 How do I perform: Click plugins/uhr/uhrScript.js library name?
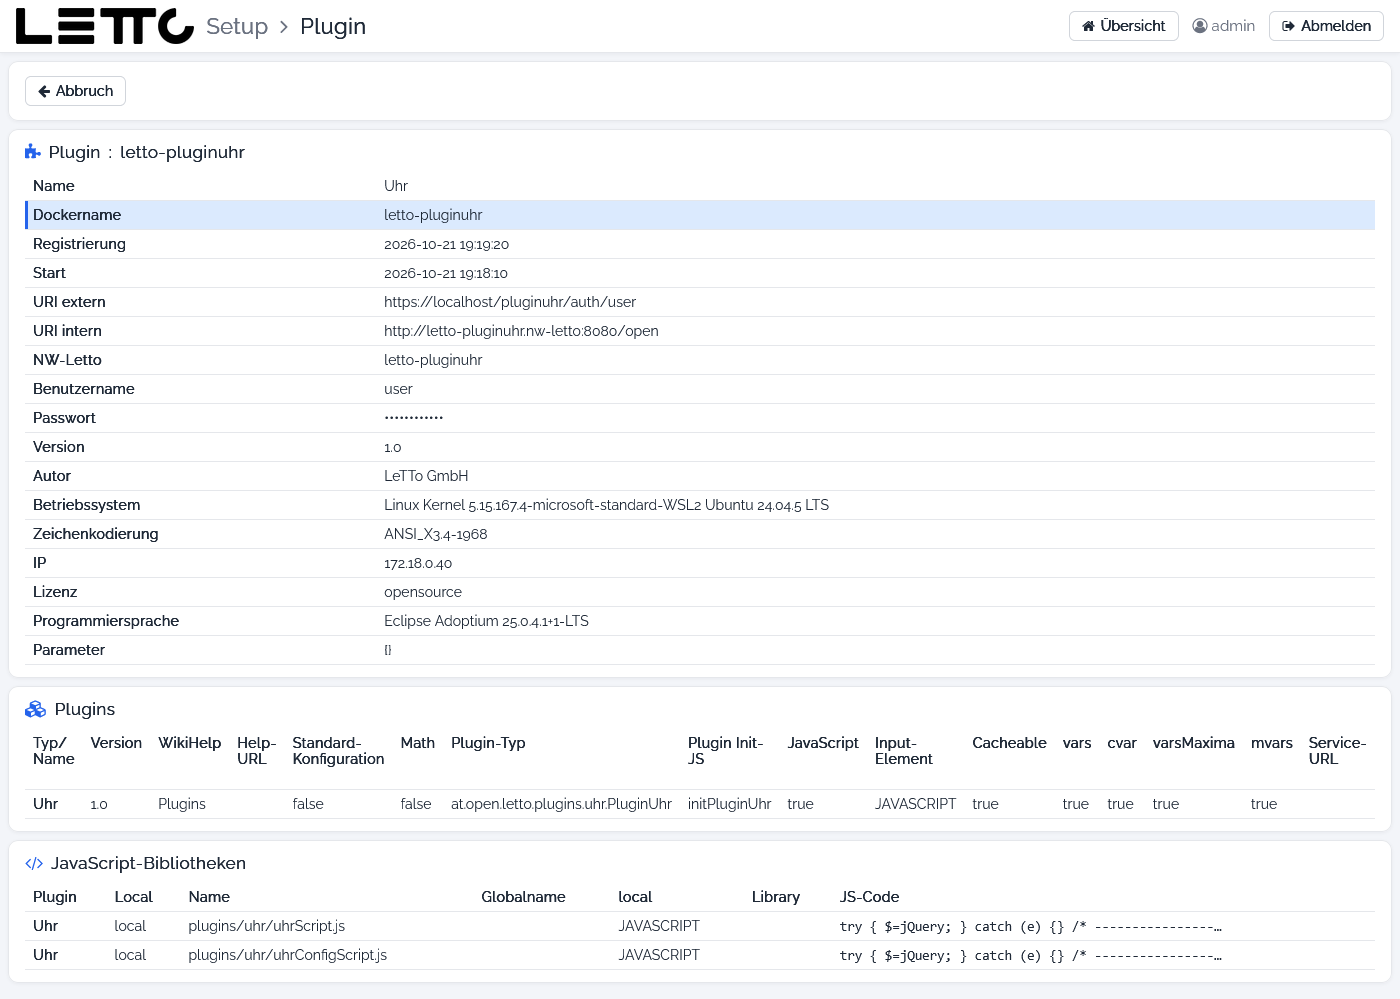267,926
